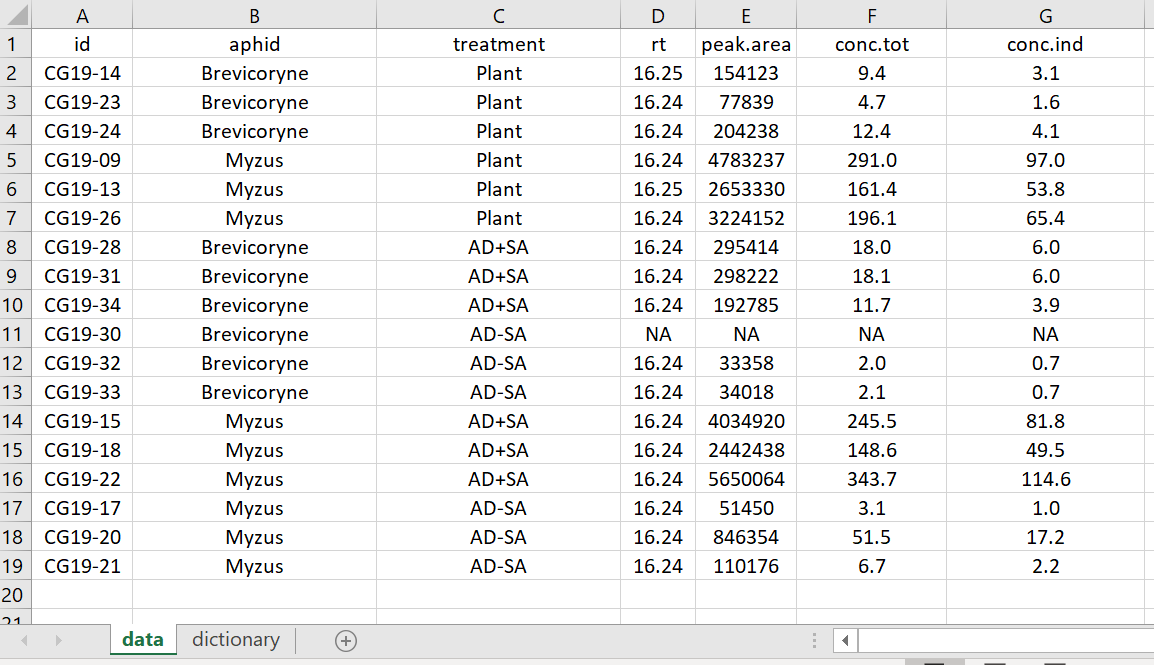This screenshot has height=665, width=1154.
Task: Click the treatment header cell
Action: click(498, 44)
